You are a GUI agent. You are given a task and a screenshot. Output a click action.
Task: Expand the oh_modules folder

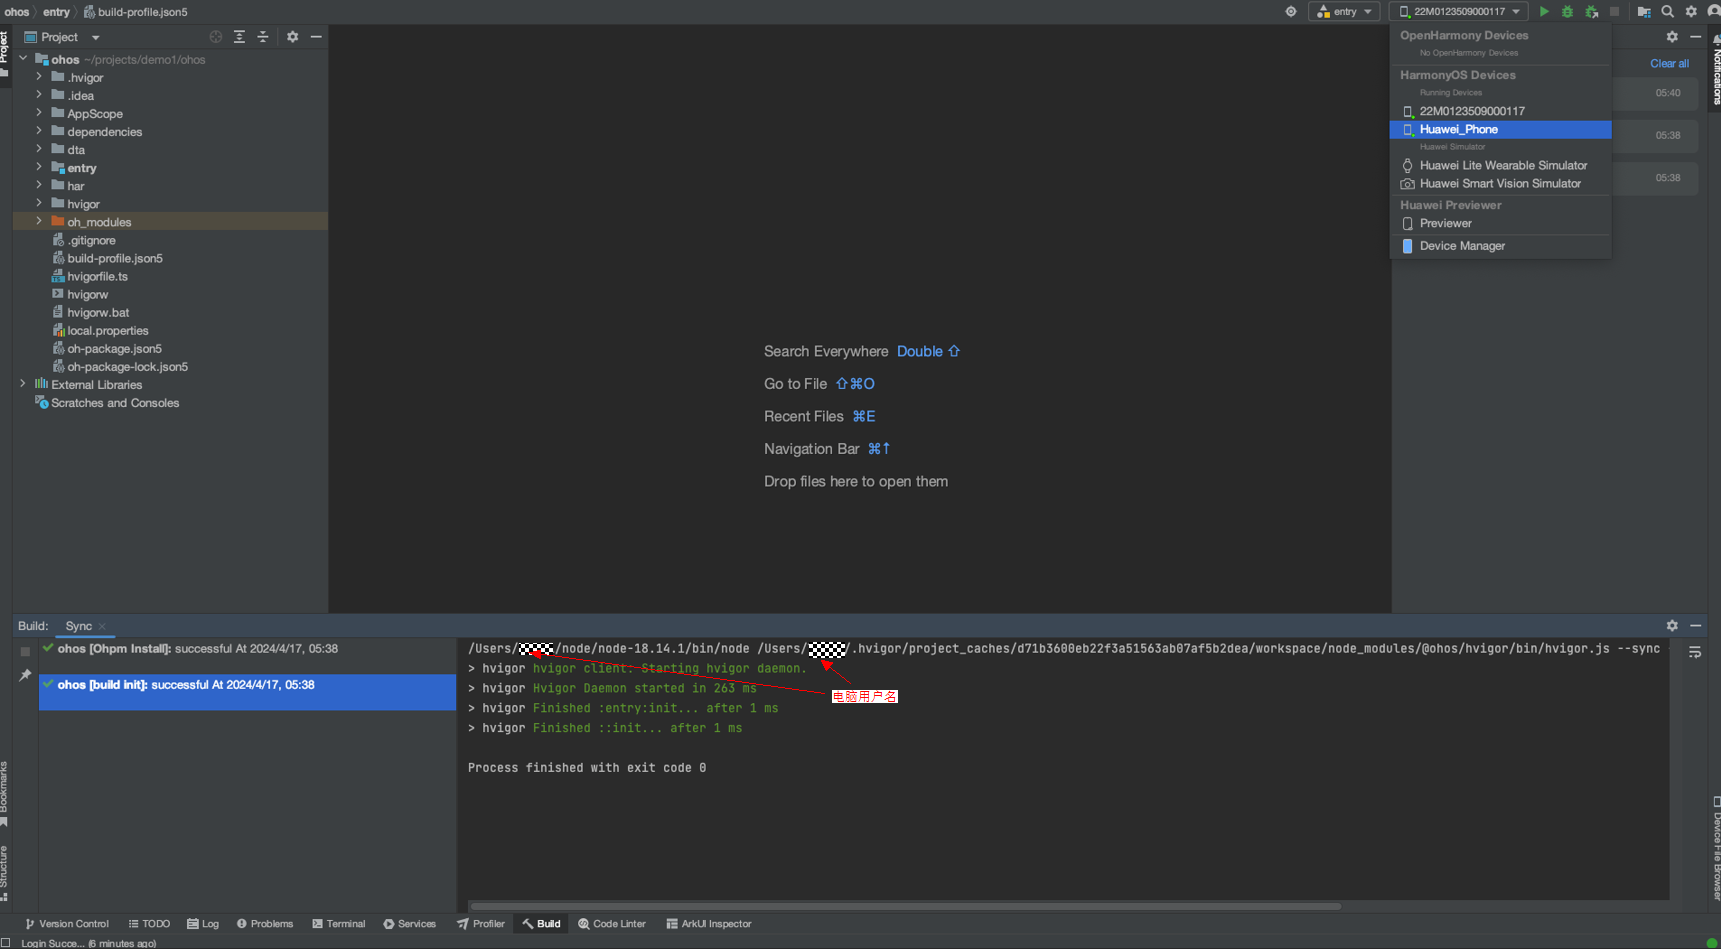(x=39, y=222)
